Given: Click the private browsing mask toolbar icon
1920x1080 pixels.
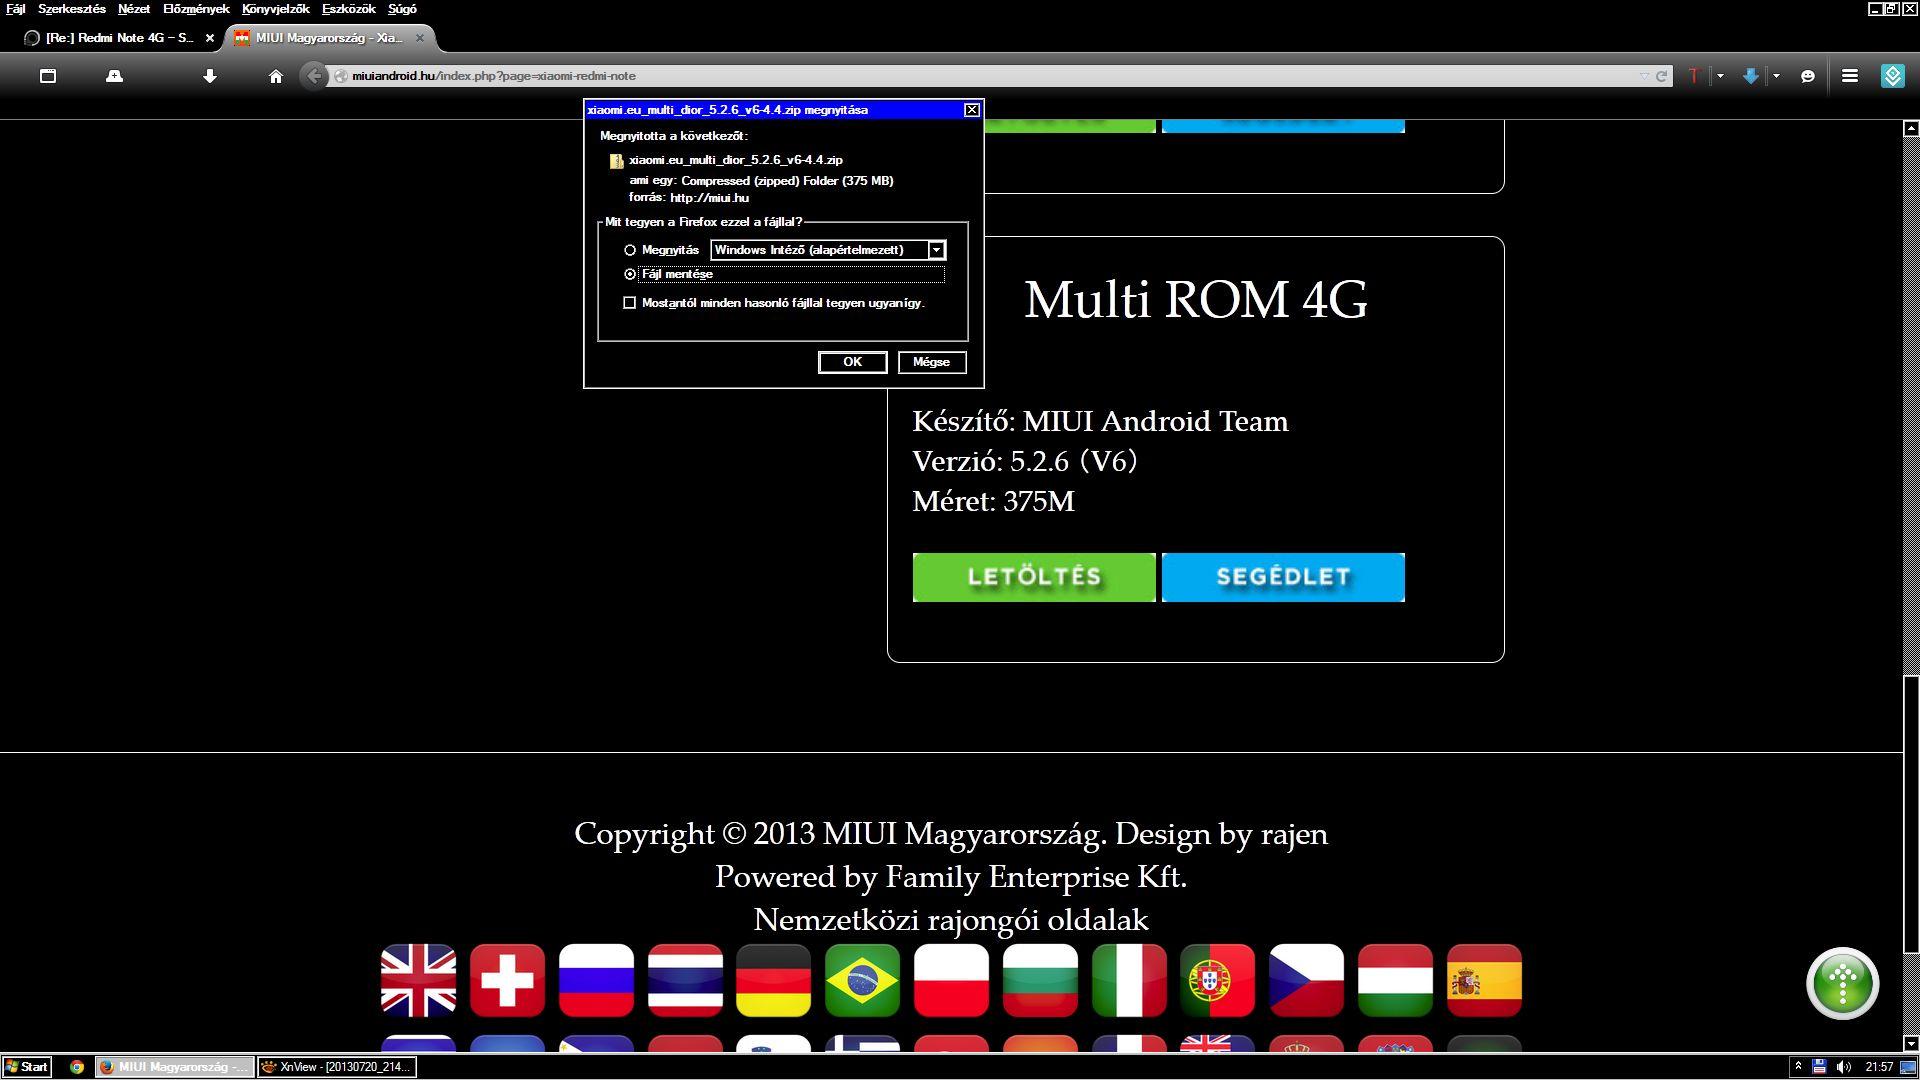Looking at the screenshot, I should tap(115, 76).
